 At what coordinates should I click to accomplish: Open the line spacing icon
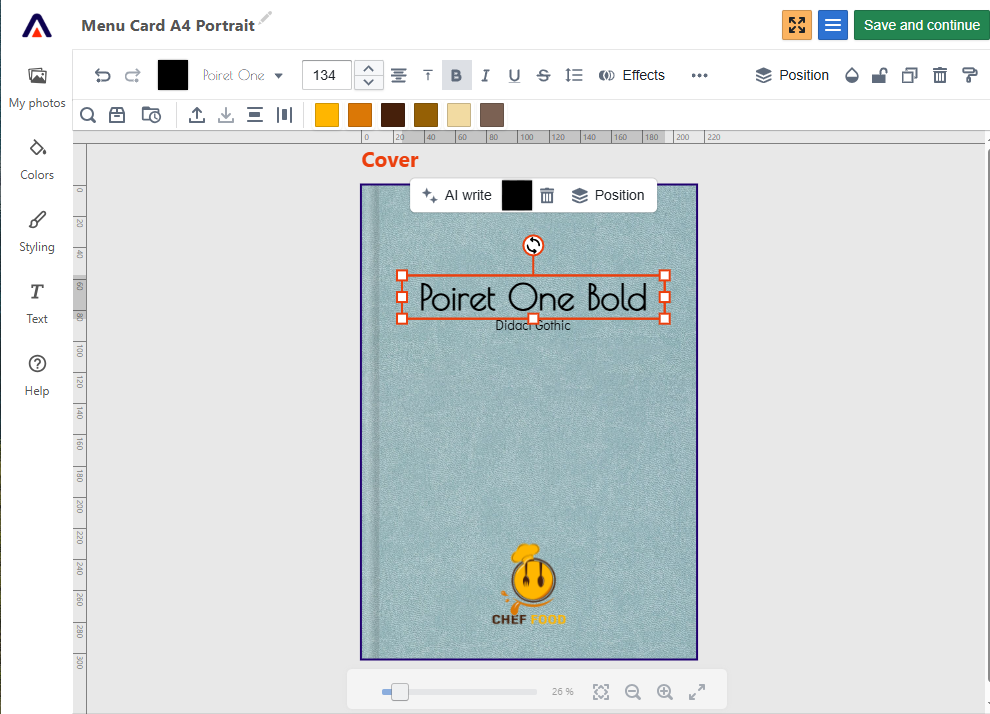574,75
